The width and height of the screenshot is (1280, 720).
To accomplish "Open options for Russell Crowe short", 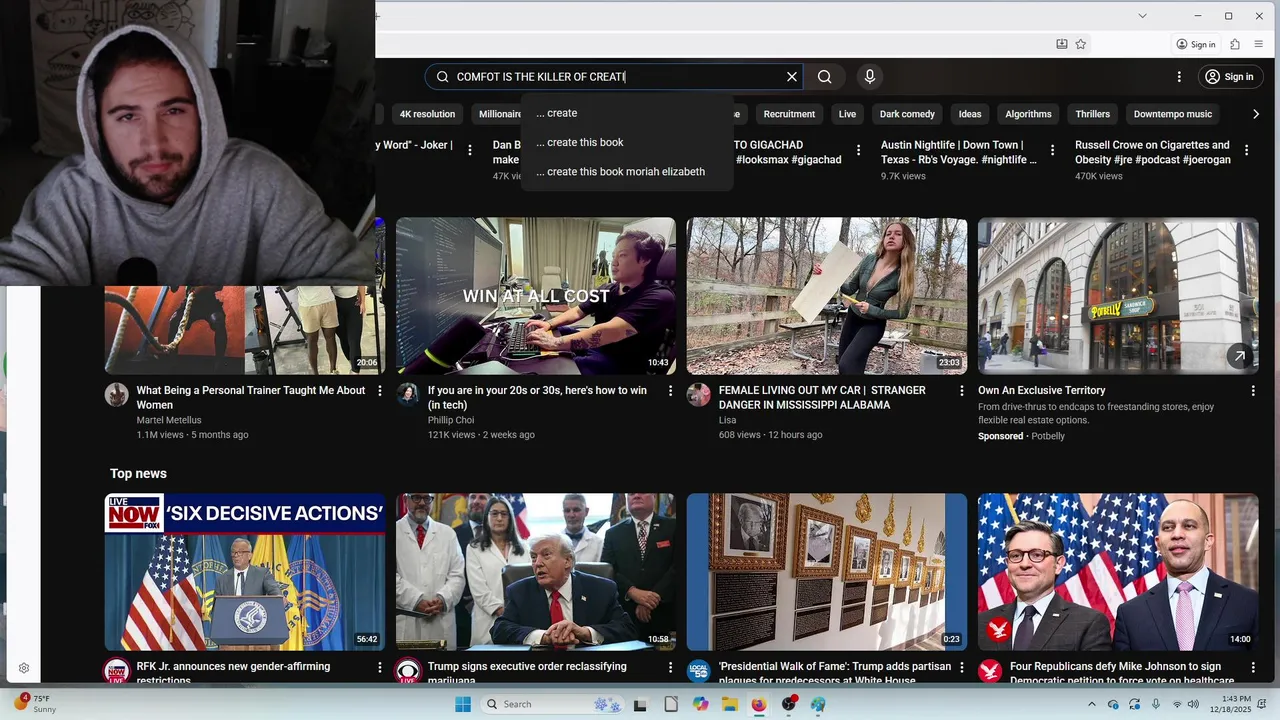I will 1246,151.
